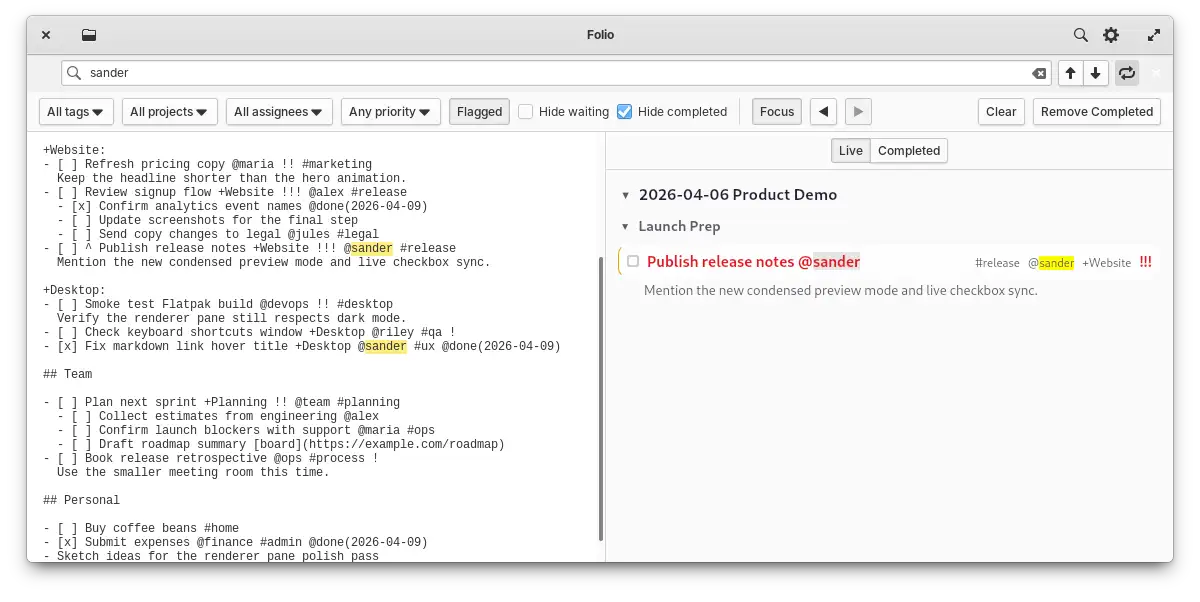Click the editor pane vertical scrollbar
This screenshot has height=602, width=1200.
point(600,398)
